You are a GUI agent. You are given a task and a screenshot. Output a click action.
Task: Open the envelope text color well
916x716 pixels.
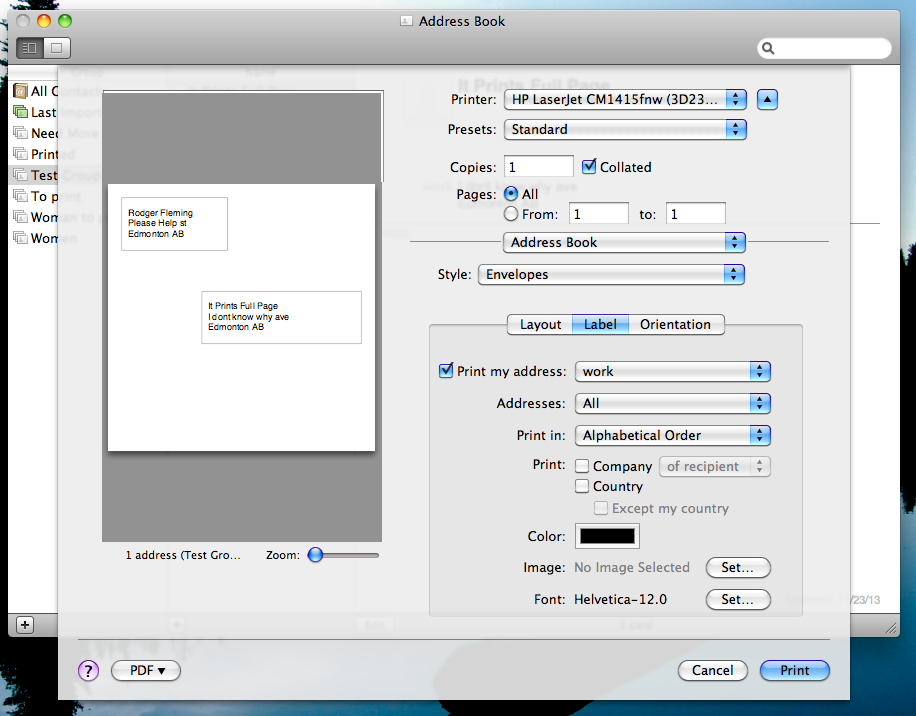tap(607, 536)
